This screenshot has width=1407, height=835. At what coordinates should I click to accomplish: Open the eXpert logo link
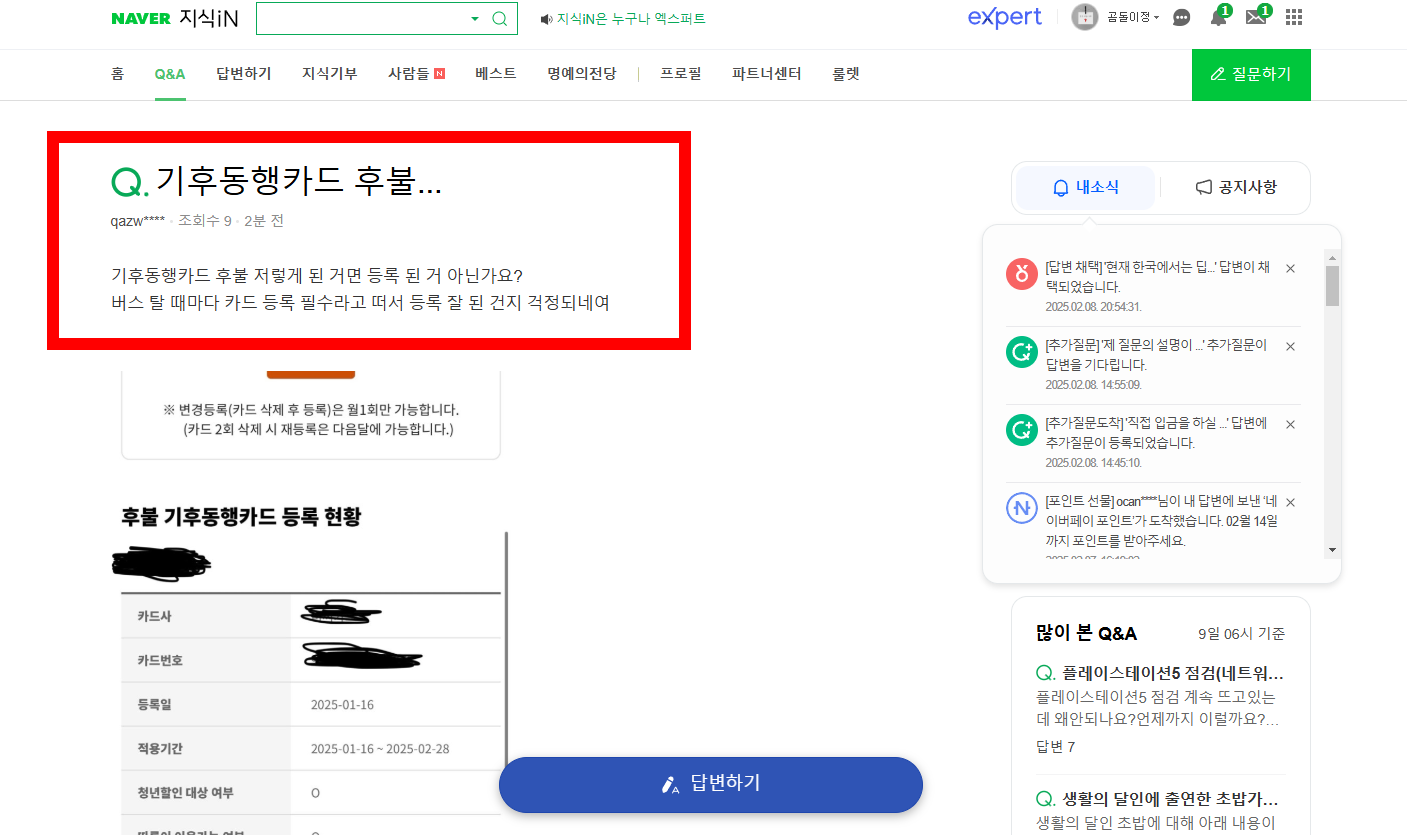tap(1005, 17)
